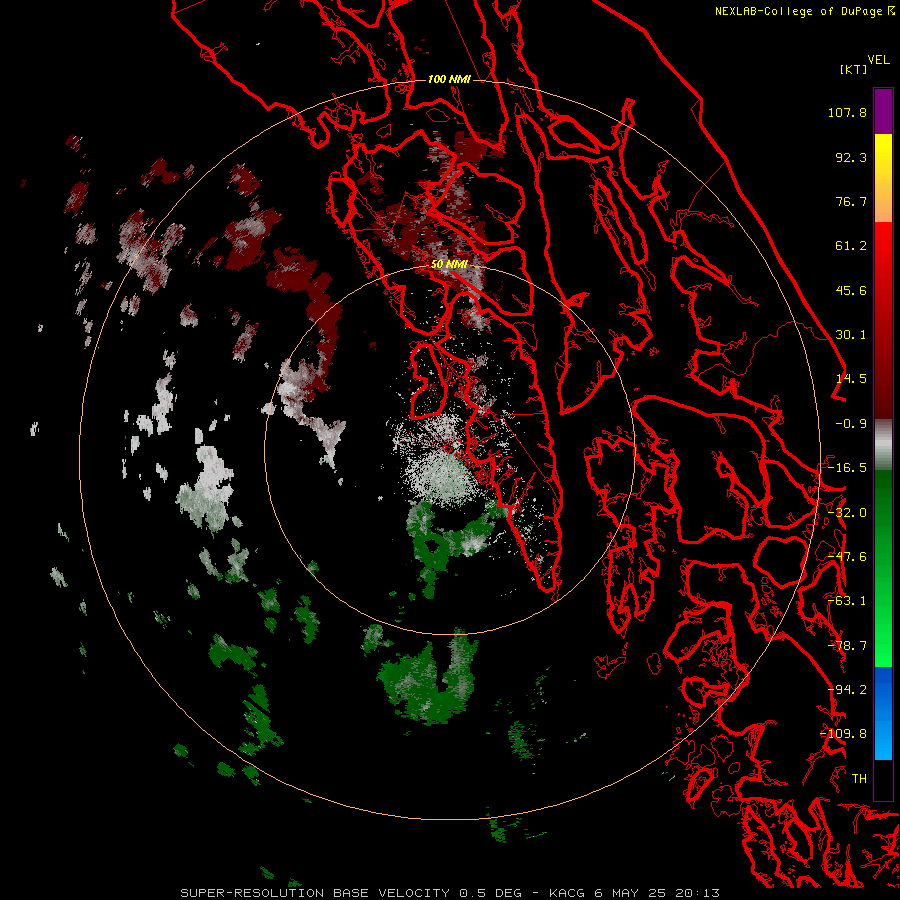Select the 61.2 legend value
900x900 pixels.
pyautogui.click(x=851, y=246)
